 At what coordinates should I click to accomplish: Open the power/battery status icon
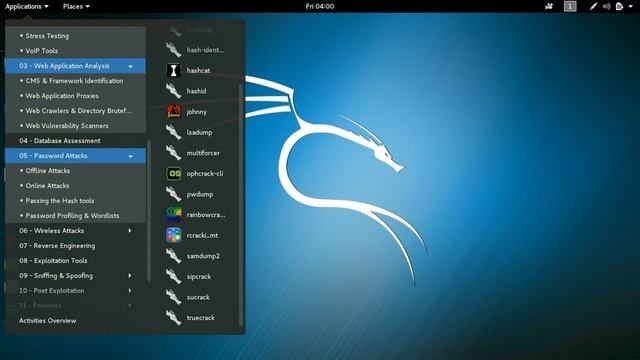[x=620, y=6]
